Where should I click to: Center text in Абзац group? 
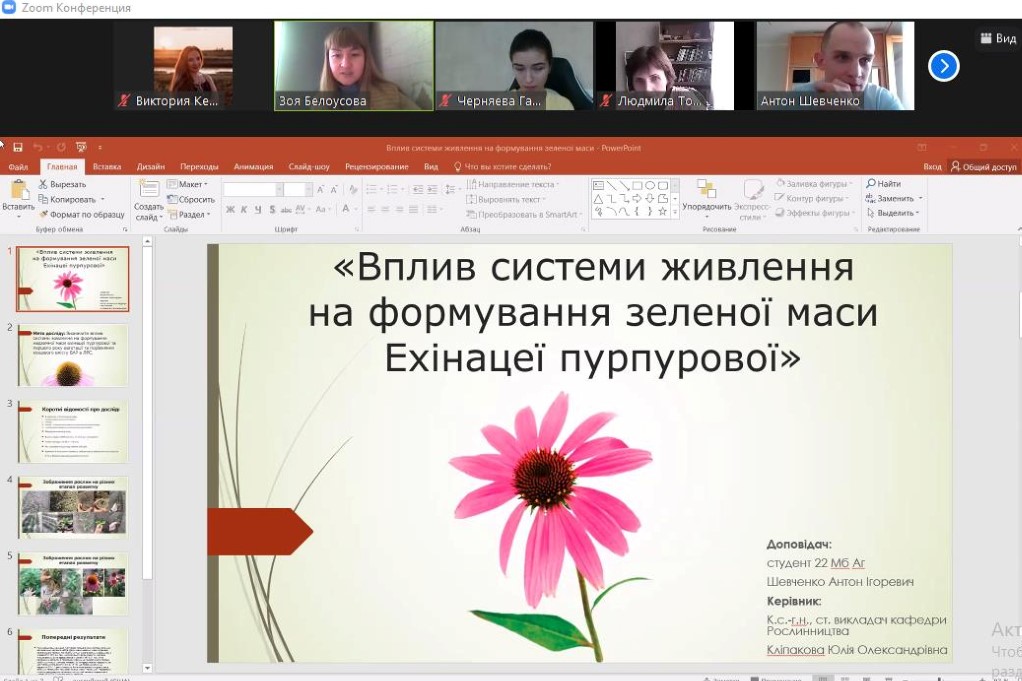click(x=385, y=209)
